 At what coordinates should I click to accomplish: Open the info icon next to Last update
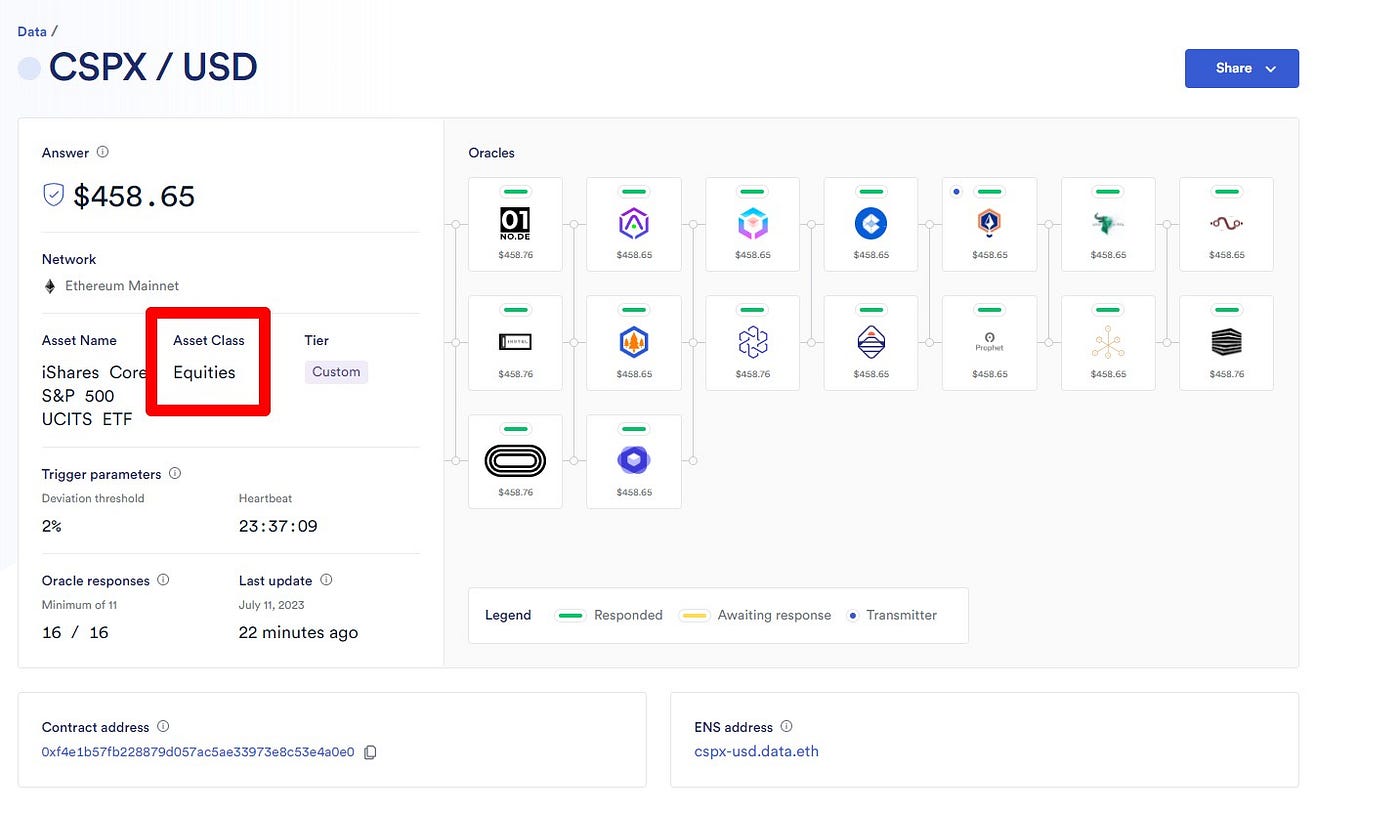pyautogui.click(x=326, y=580)
